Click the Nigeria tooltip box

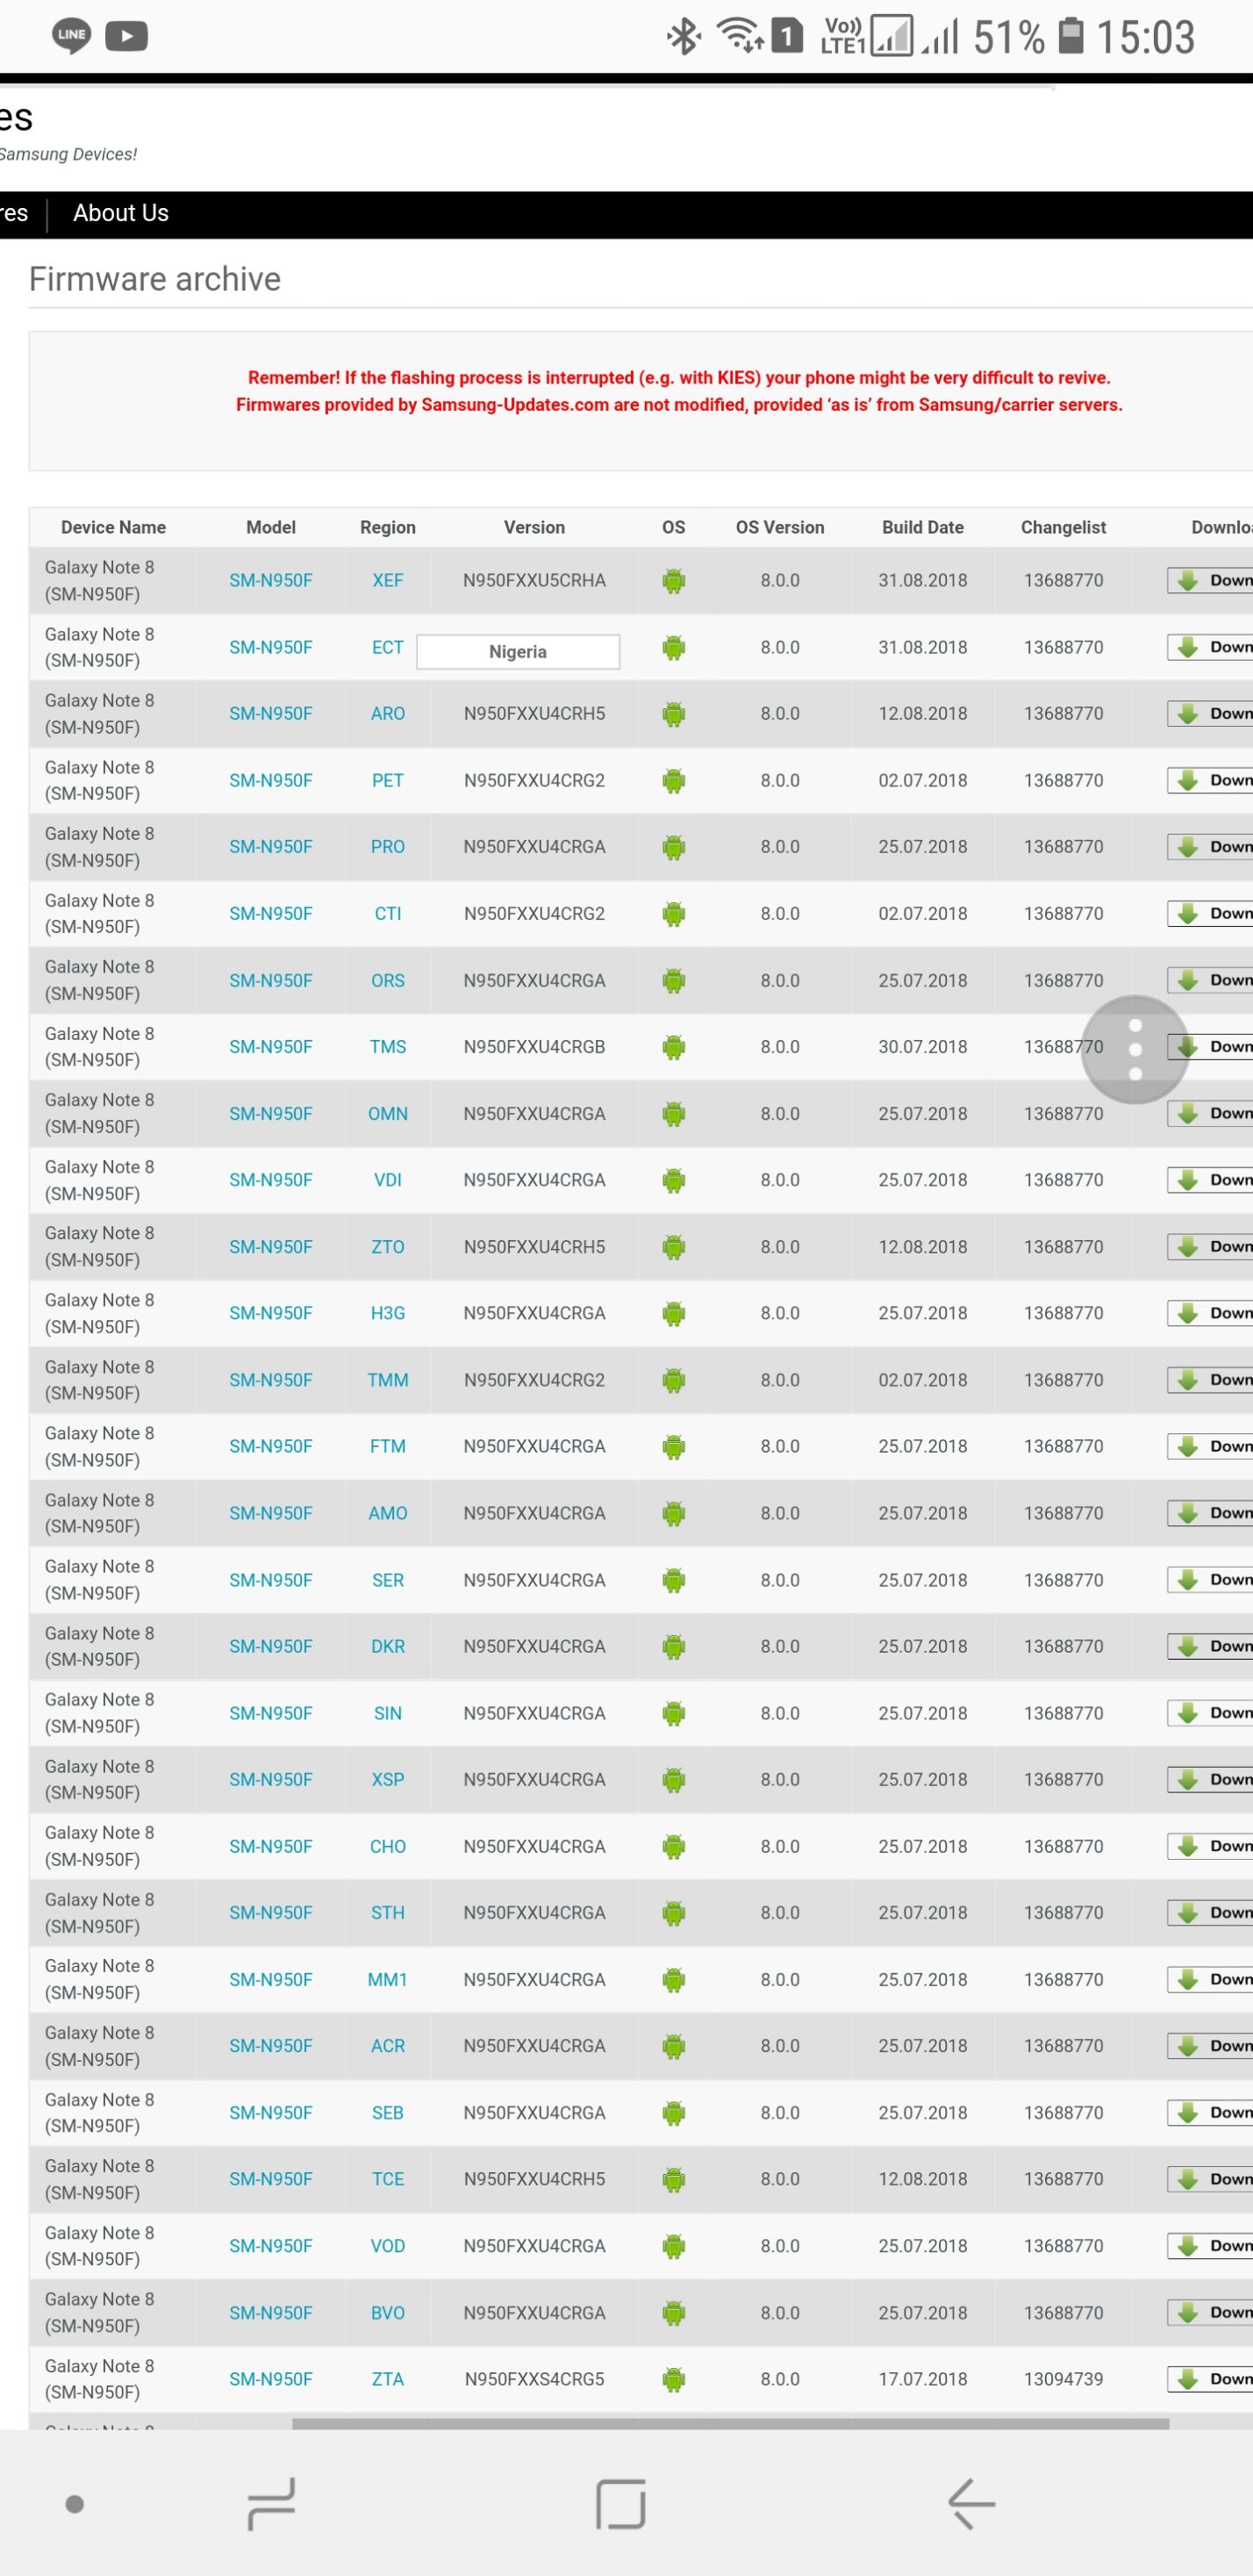(518, 652)
